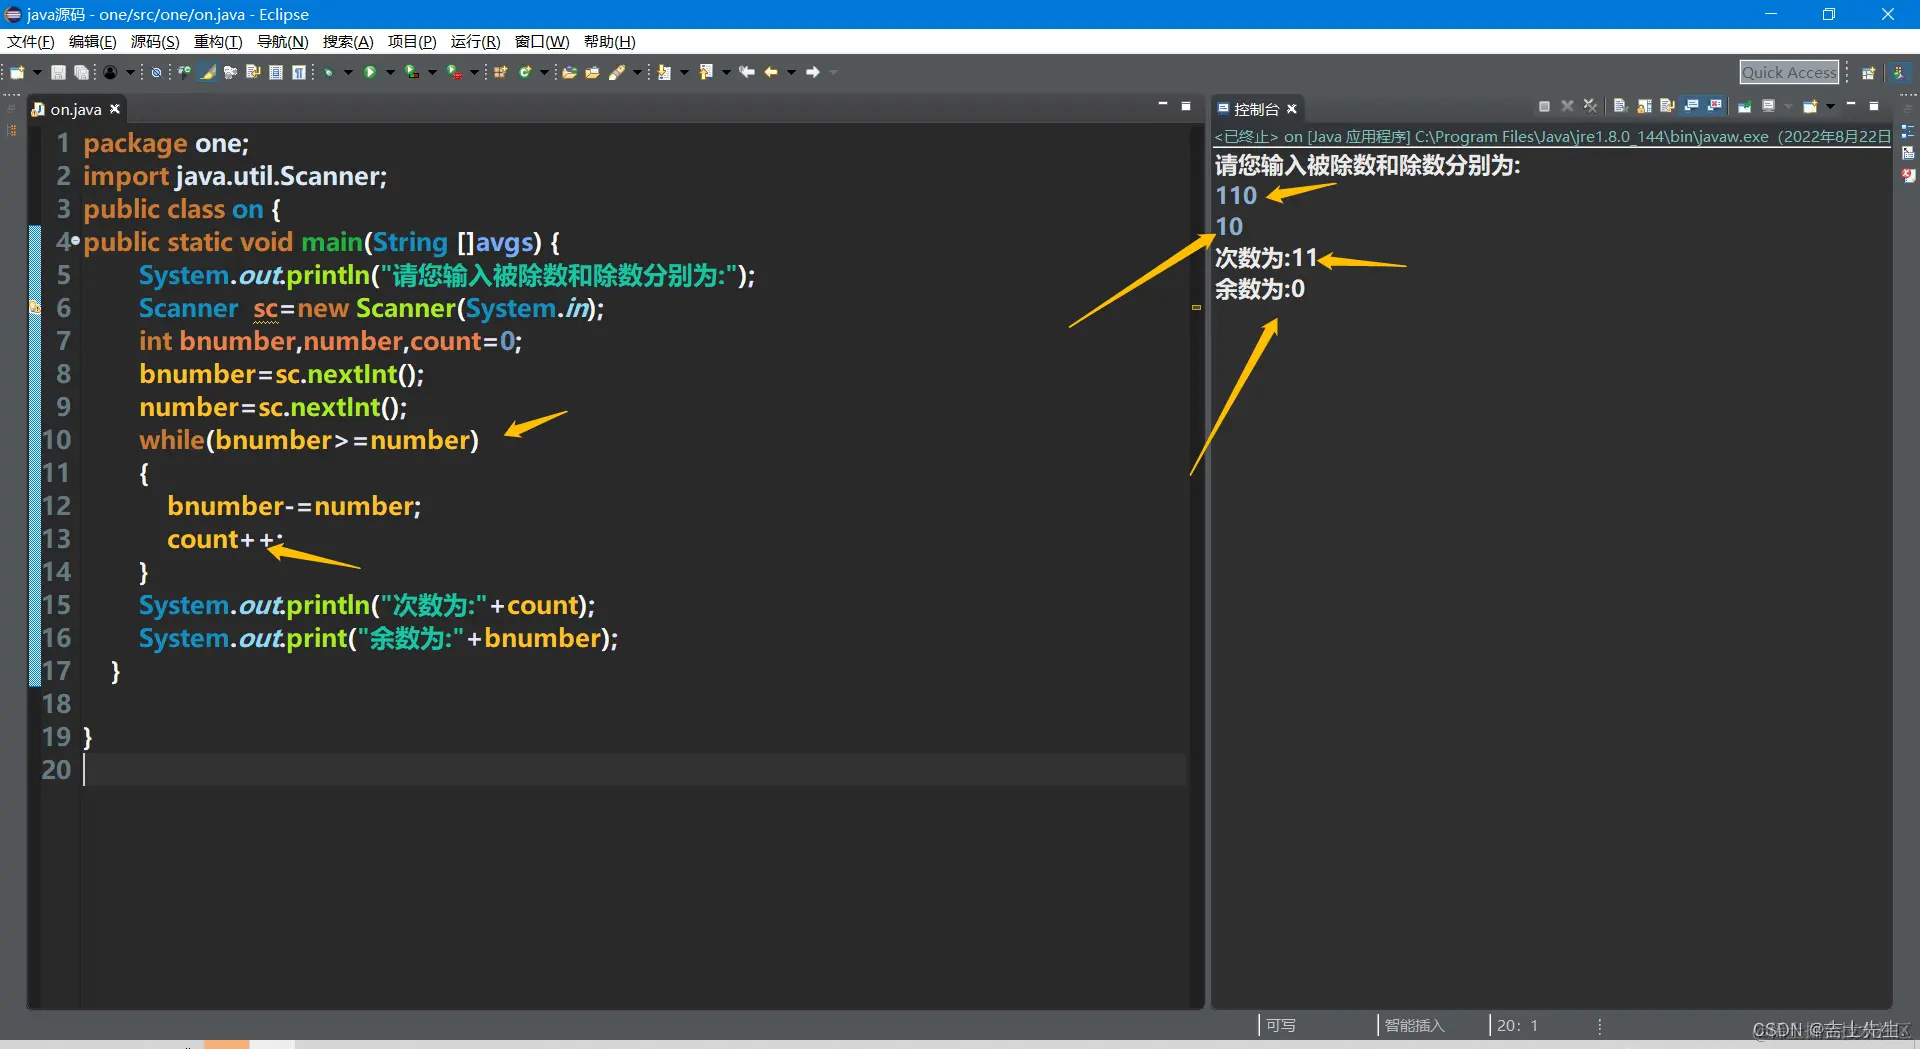This screenshot has height=1049, width=1920.
Task: Open the 文件(F) menu
Action: 31,42
